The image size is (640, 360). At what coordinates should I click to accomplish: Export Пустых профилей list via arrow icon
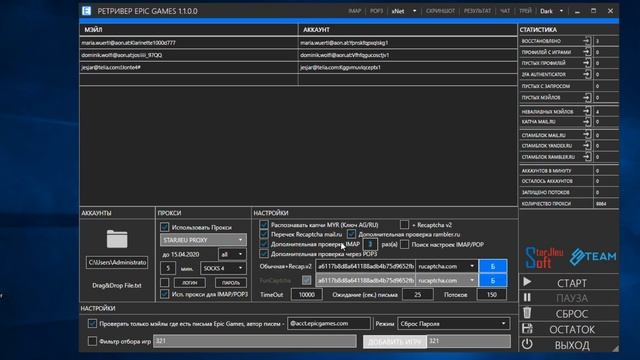click(587, 63)
